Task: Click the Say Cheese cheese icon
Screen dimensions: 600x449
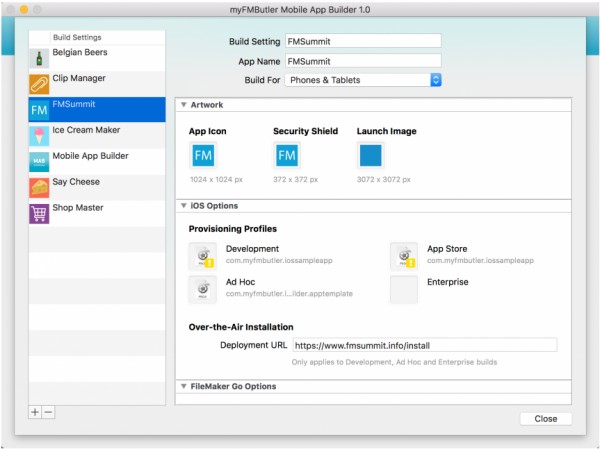Action: [x=39, y=188]
